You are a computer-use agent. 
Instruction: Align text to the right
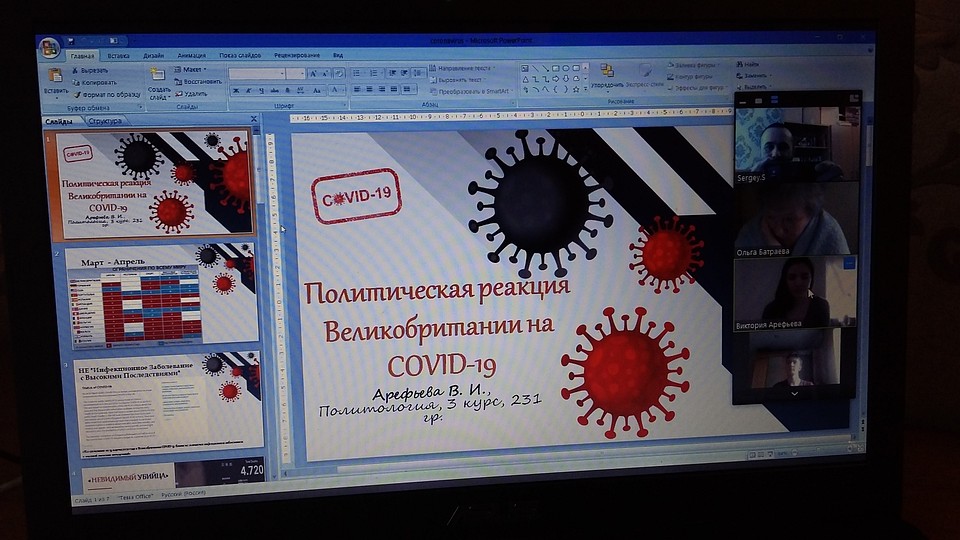[x=381, y=89]
